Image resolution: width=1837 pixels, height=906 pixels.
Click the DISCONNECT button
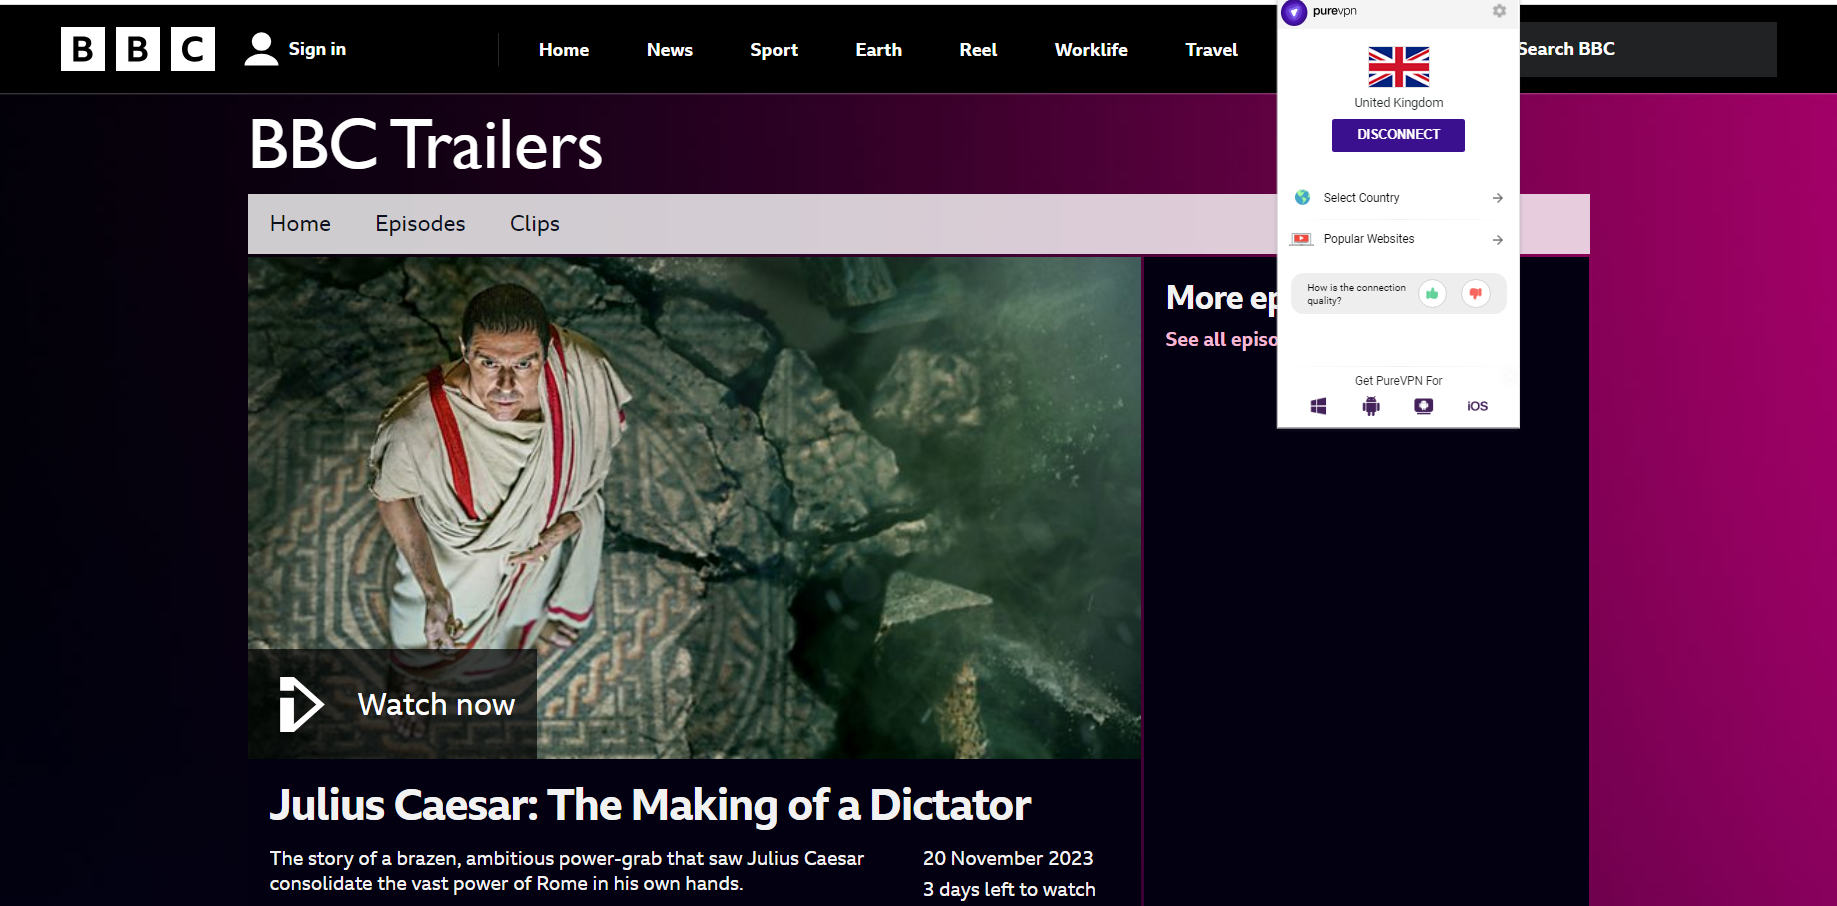coord(1397,135)
